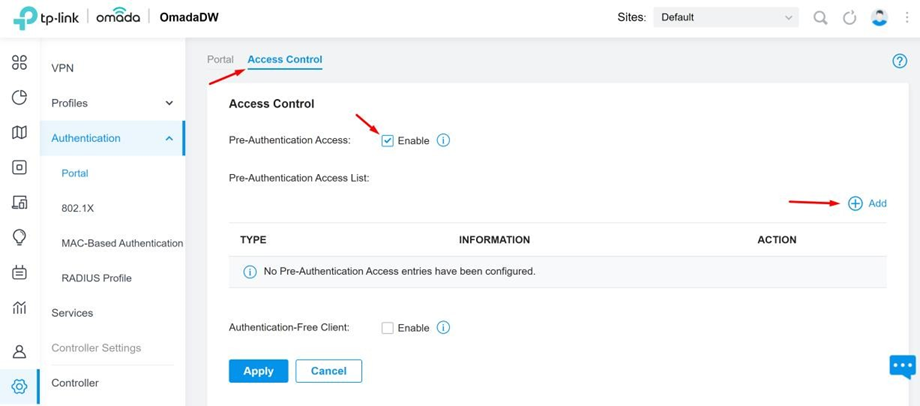
Task: Open the chat support bubble icon
Action: 902,367
